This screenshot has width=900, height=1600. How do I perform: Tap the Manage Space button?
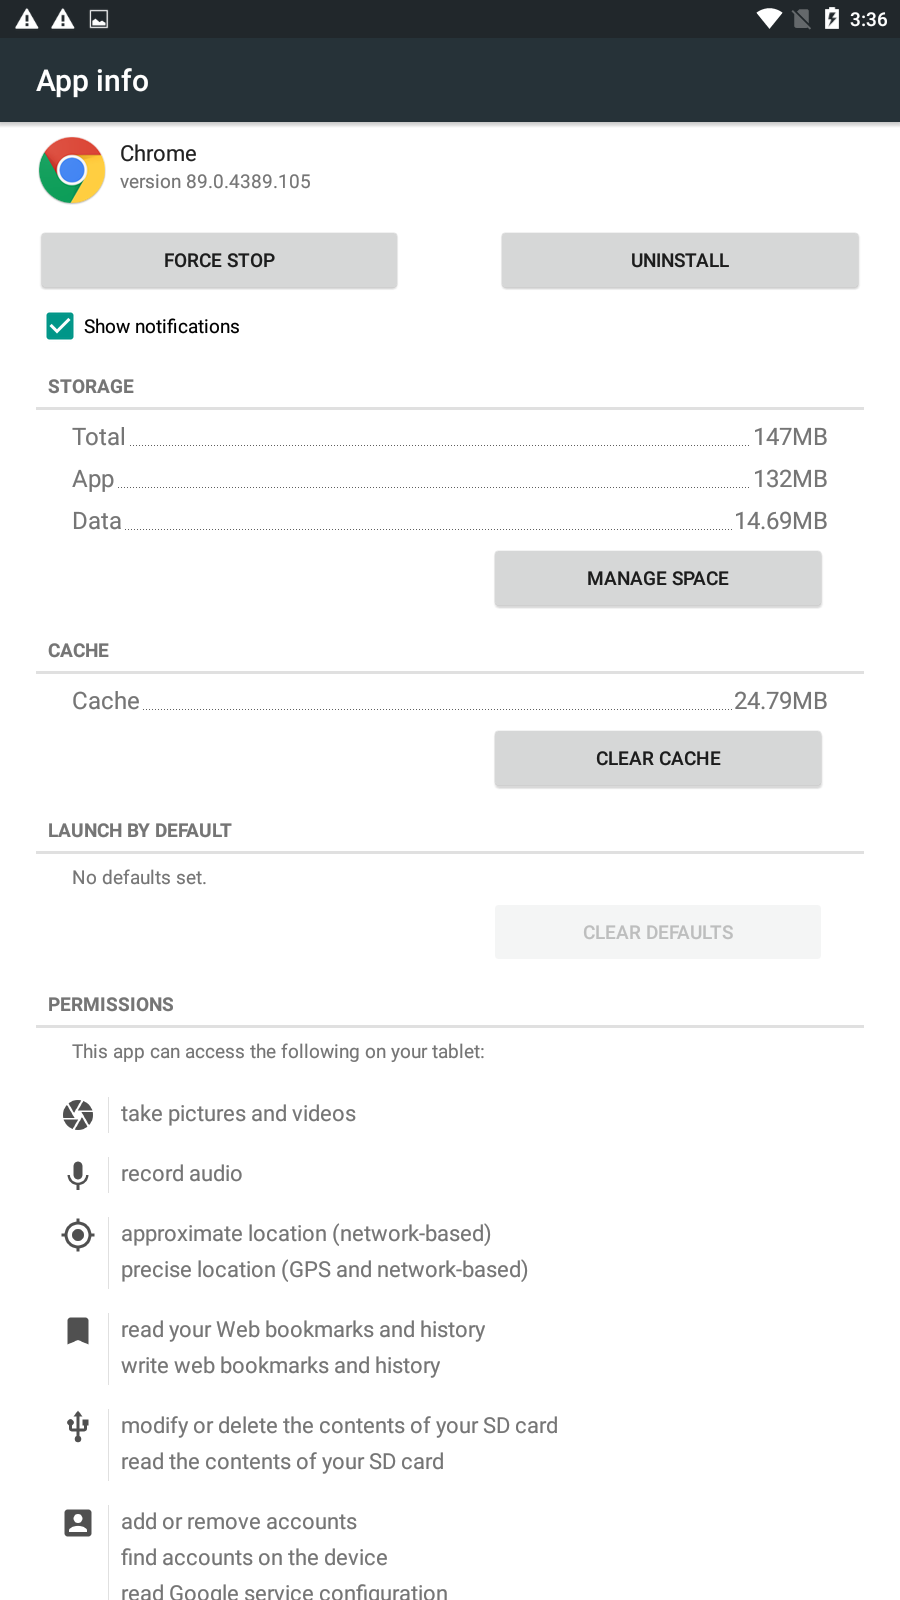coord(658,579)
